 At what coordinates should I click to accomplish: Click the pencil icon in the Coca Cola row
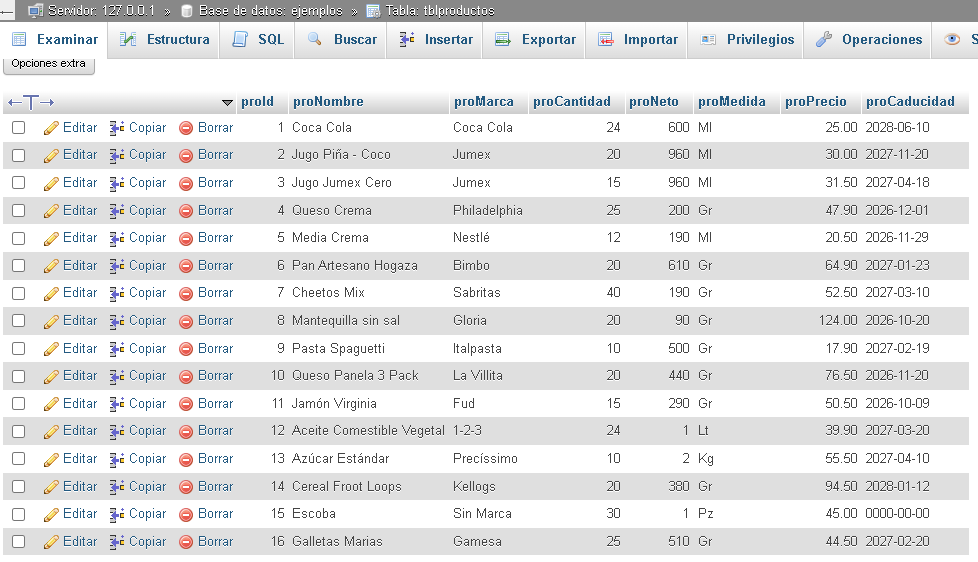[51, 128]
